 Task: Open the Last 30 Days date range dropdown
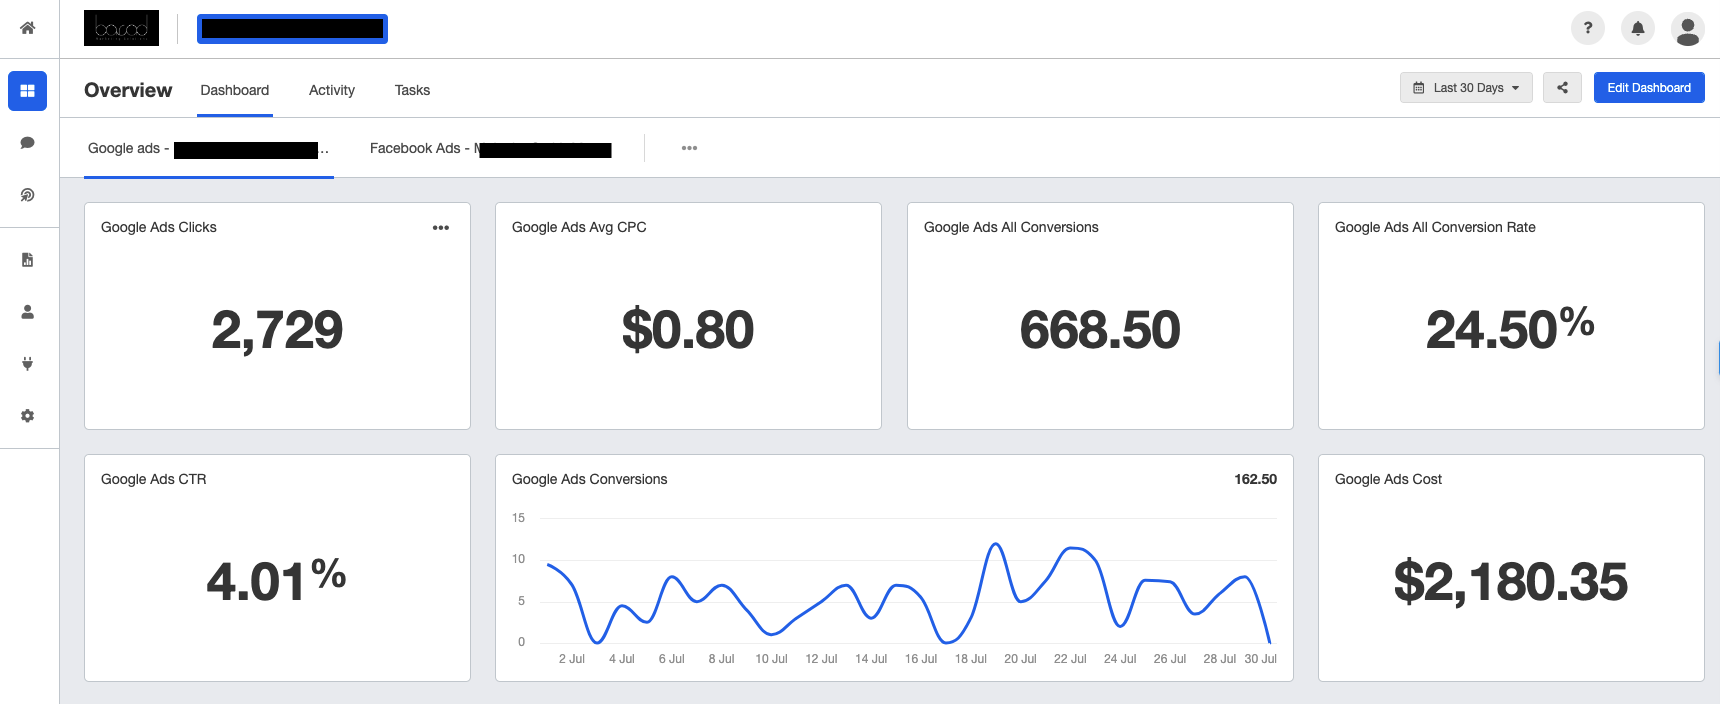click(1466, 88)
